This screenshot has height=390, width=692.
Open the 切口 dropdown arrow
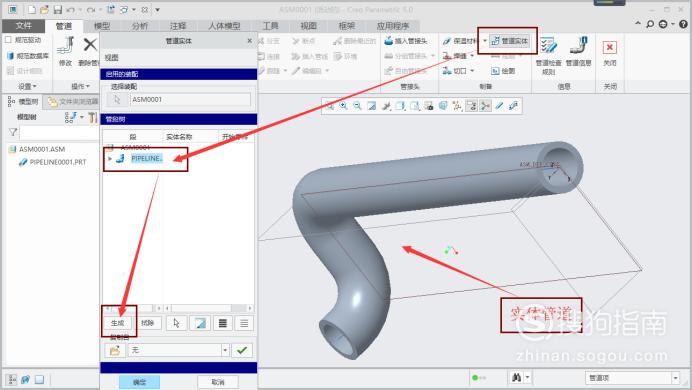472,71
